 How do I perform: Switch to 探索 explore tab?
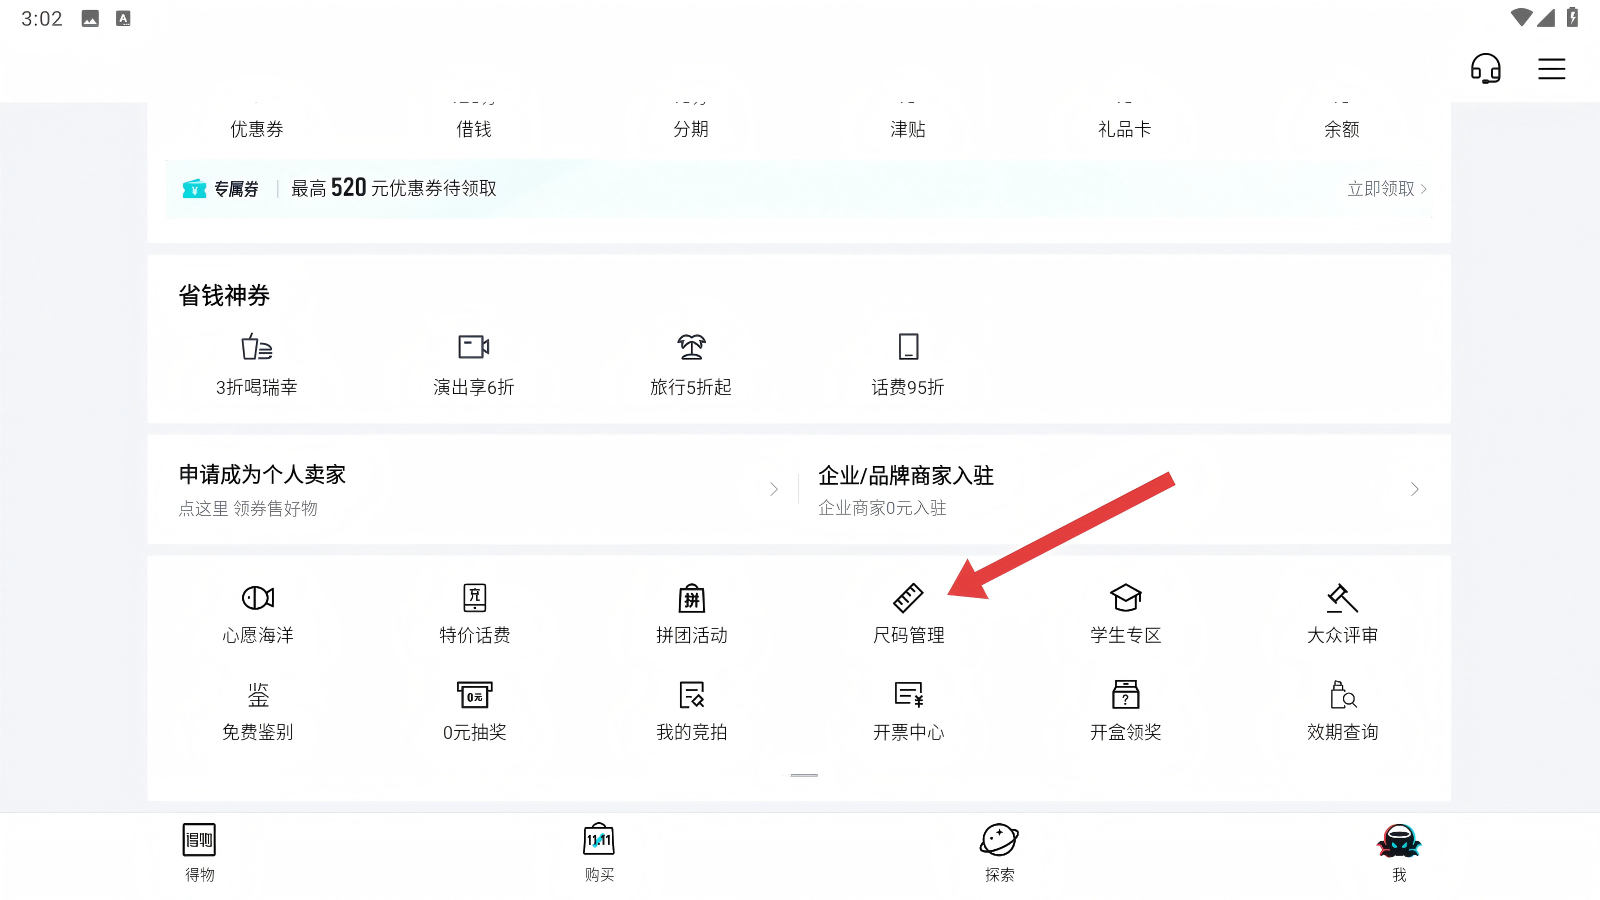tap(999, 852)
